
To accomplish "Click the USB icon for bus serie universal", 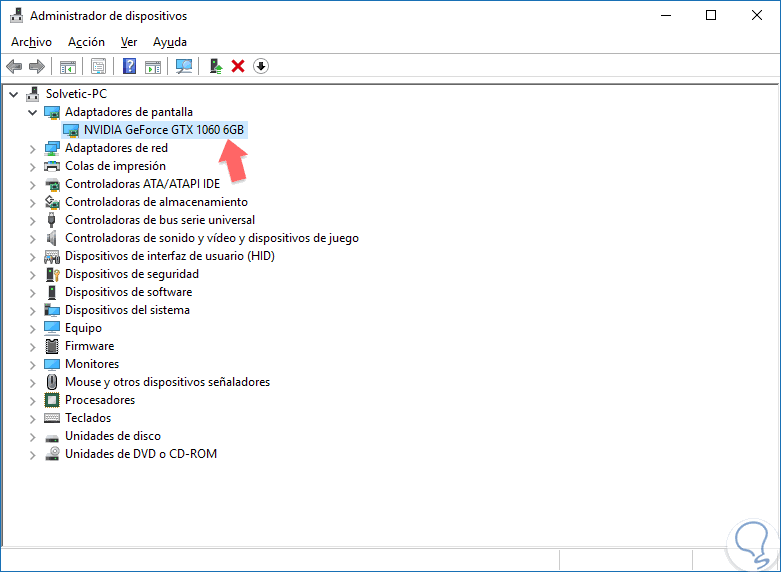I will point(51,220).
